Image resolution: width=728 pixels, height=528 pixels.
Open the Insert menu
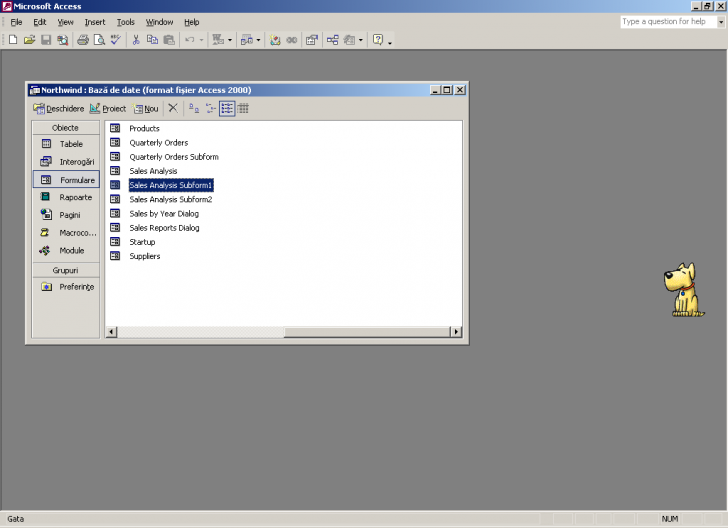point(94,21)
